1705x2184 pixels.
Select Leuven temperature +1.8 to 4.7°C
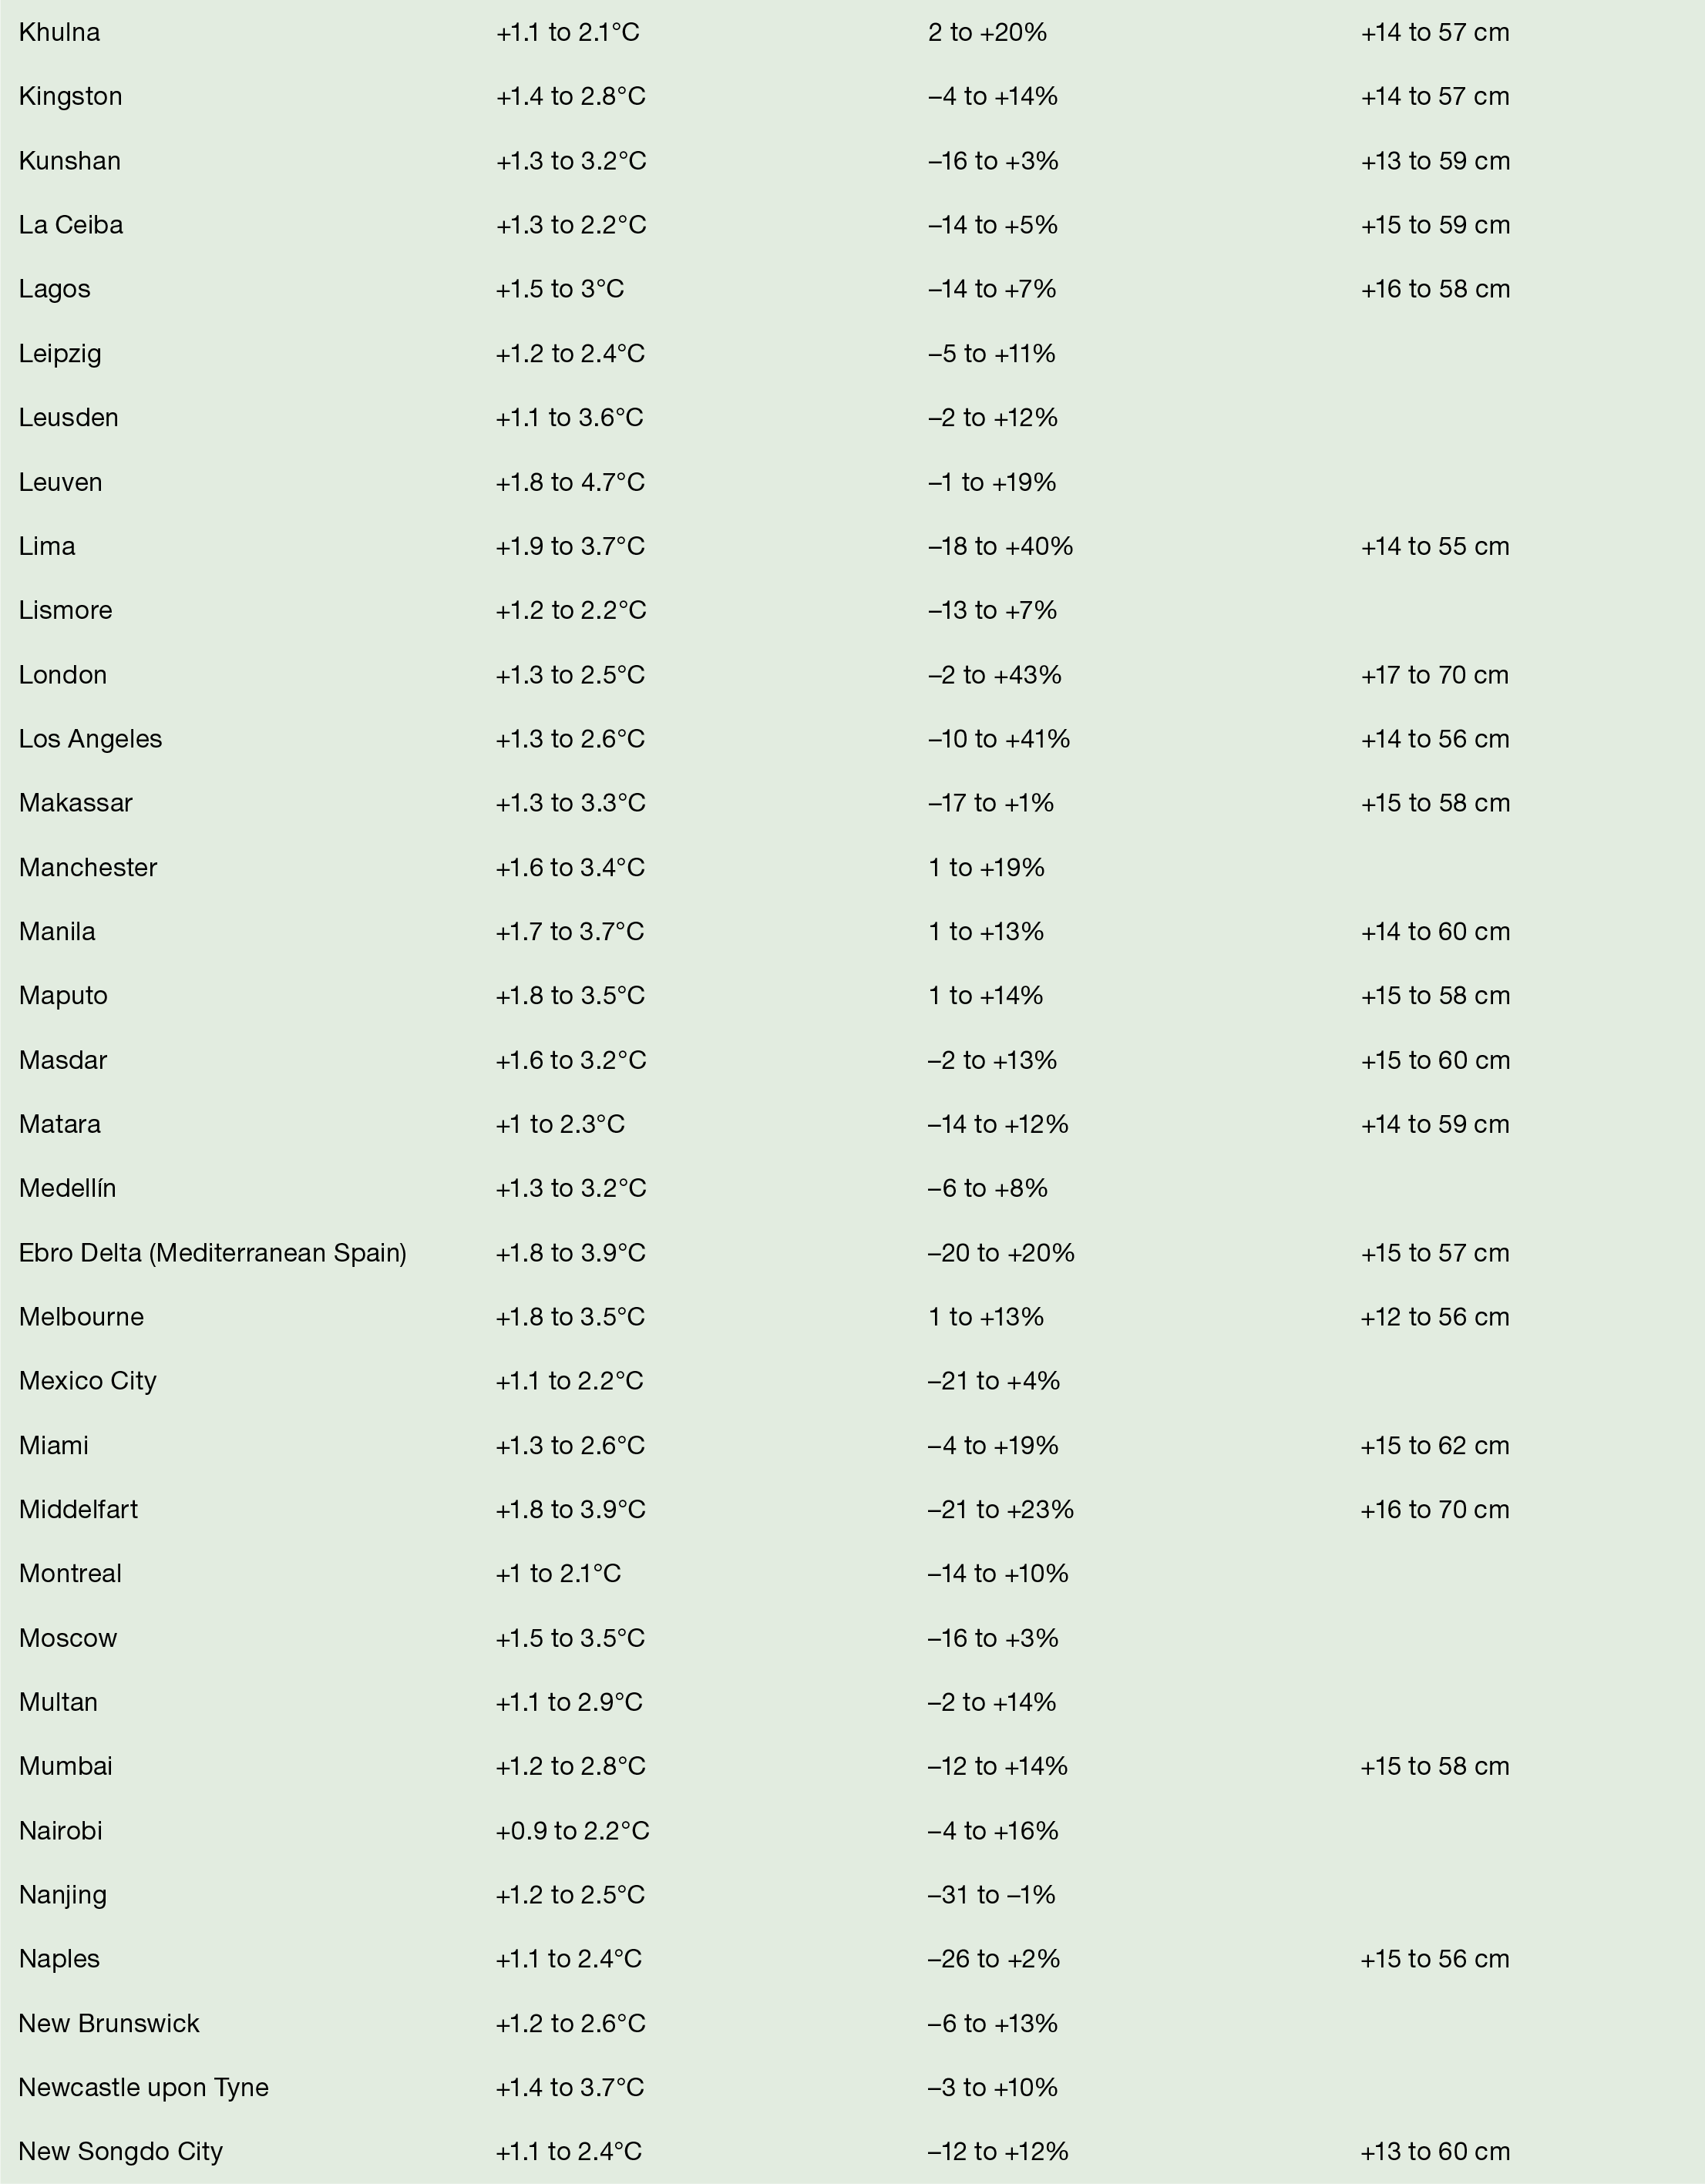coord(570,482)
